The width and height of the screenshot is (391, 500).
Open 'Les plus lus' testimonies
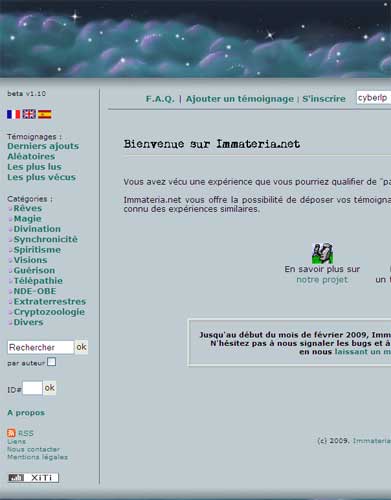34,167
